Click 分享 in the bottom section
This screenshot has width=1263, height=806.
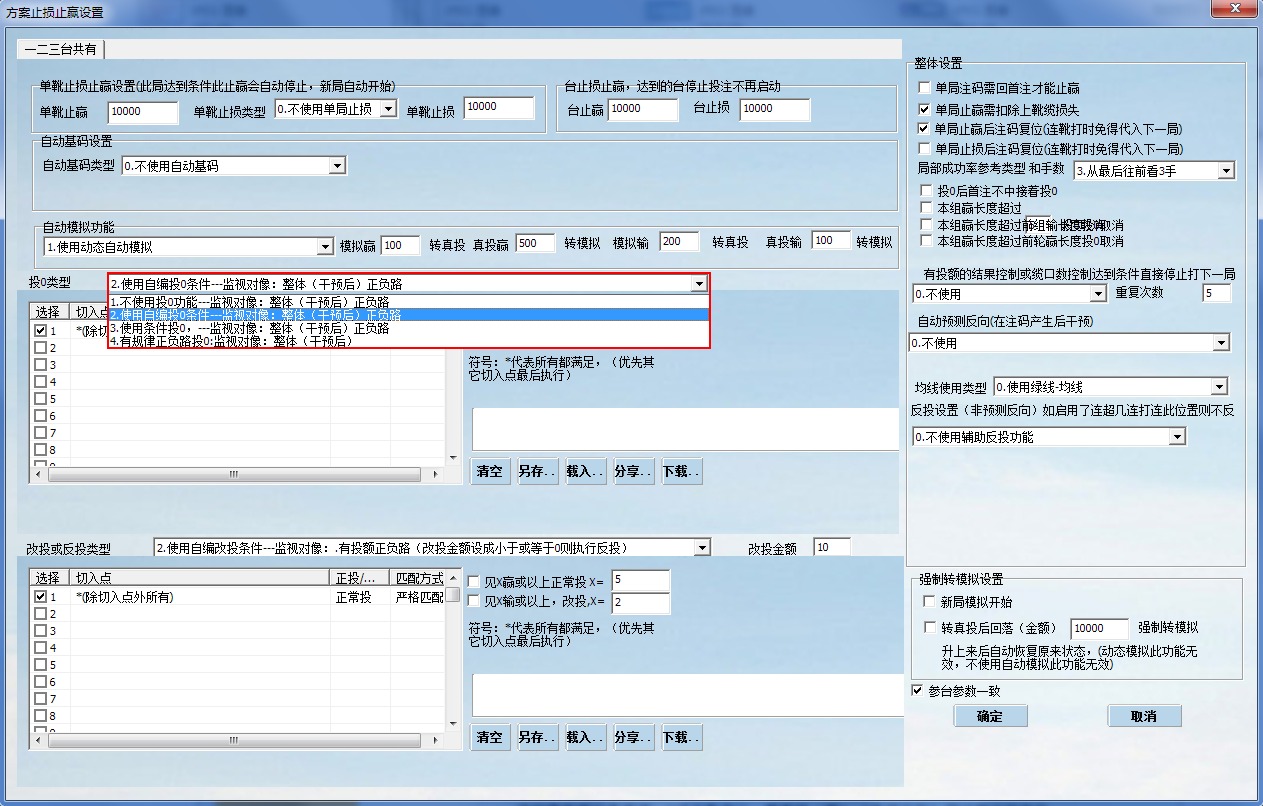(x=632, y=737)
